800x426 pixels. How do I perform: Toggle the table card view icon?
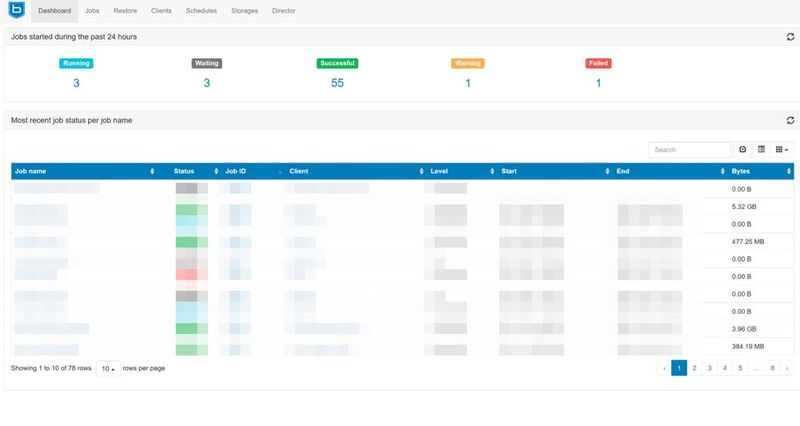761,149
